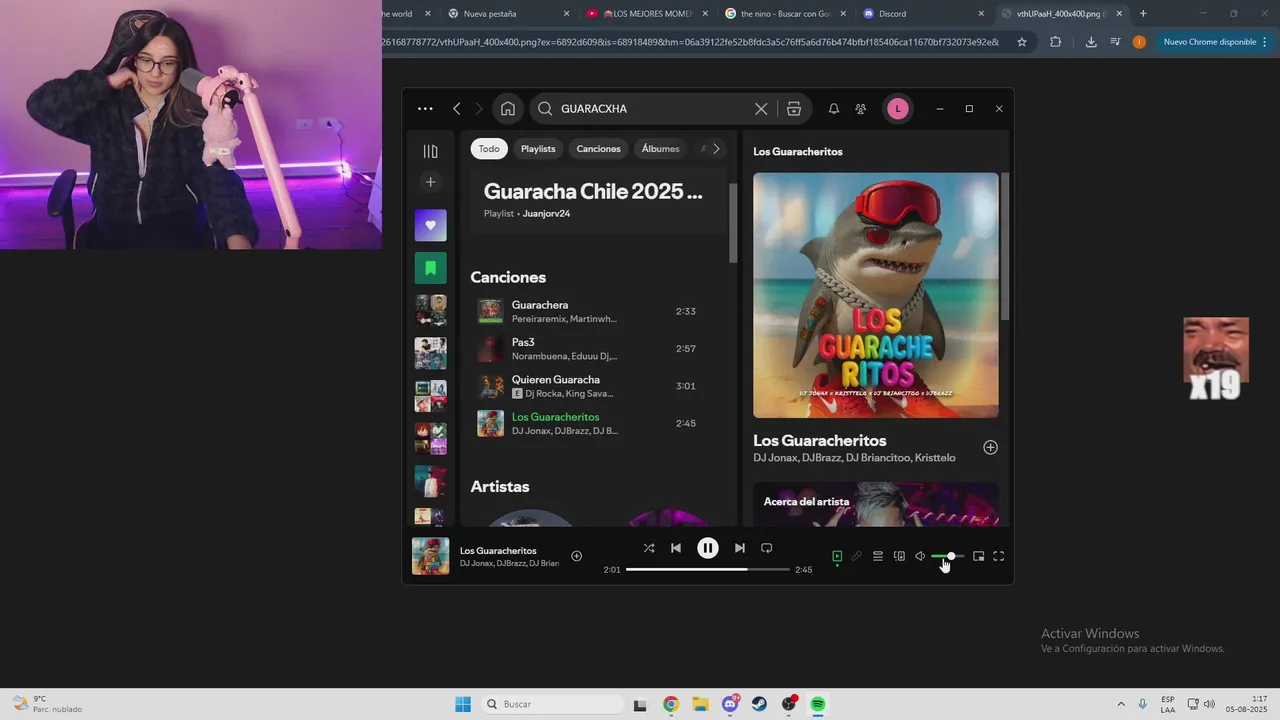Toggle shuffle playback
This screenshot has height=720, width=1280.
click(x=649, y=548)
